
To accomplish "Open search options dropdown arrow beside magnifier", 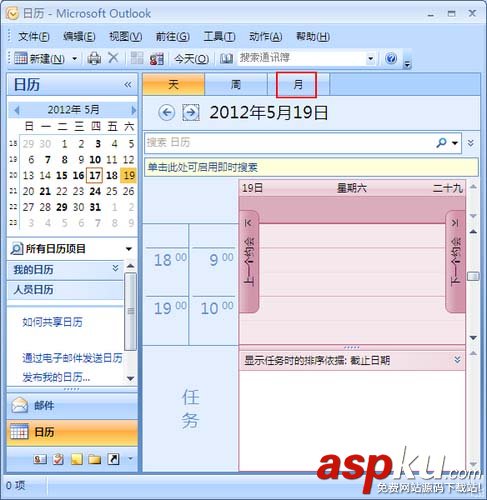I will coord(455,143).
